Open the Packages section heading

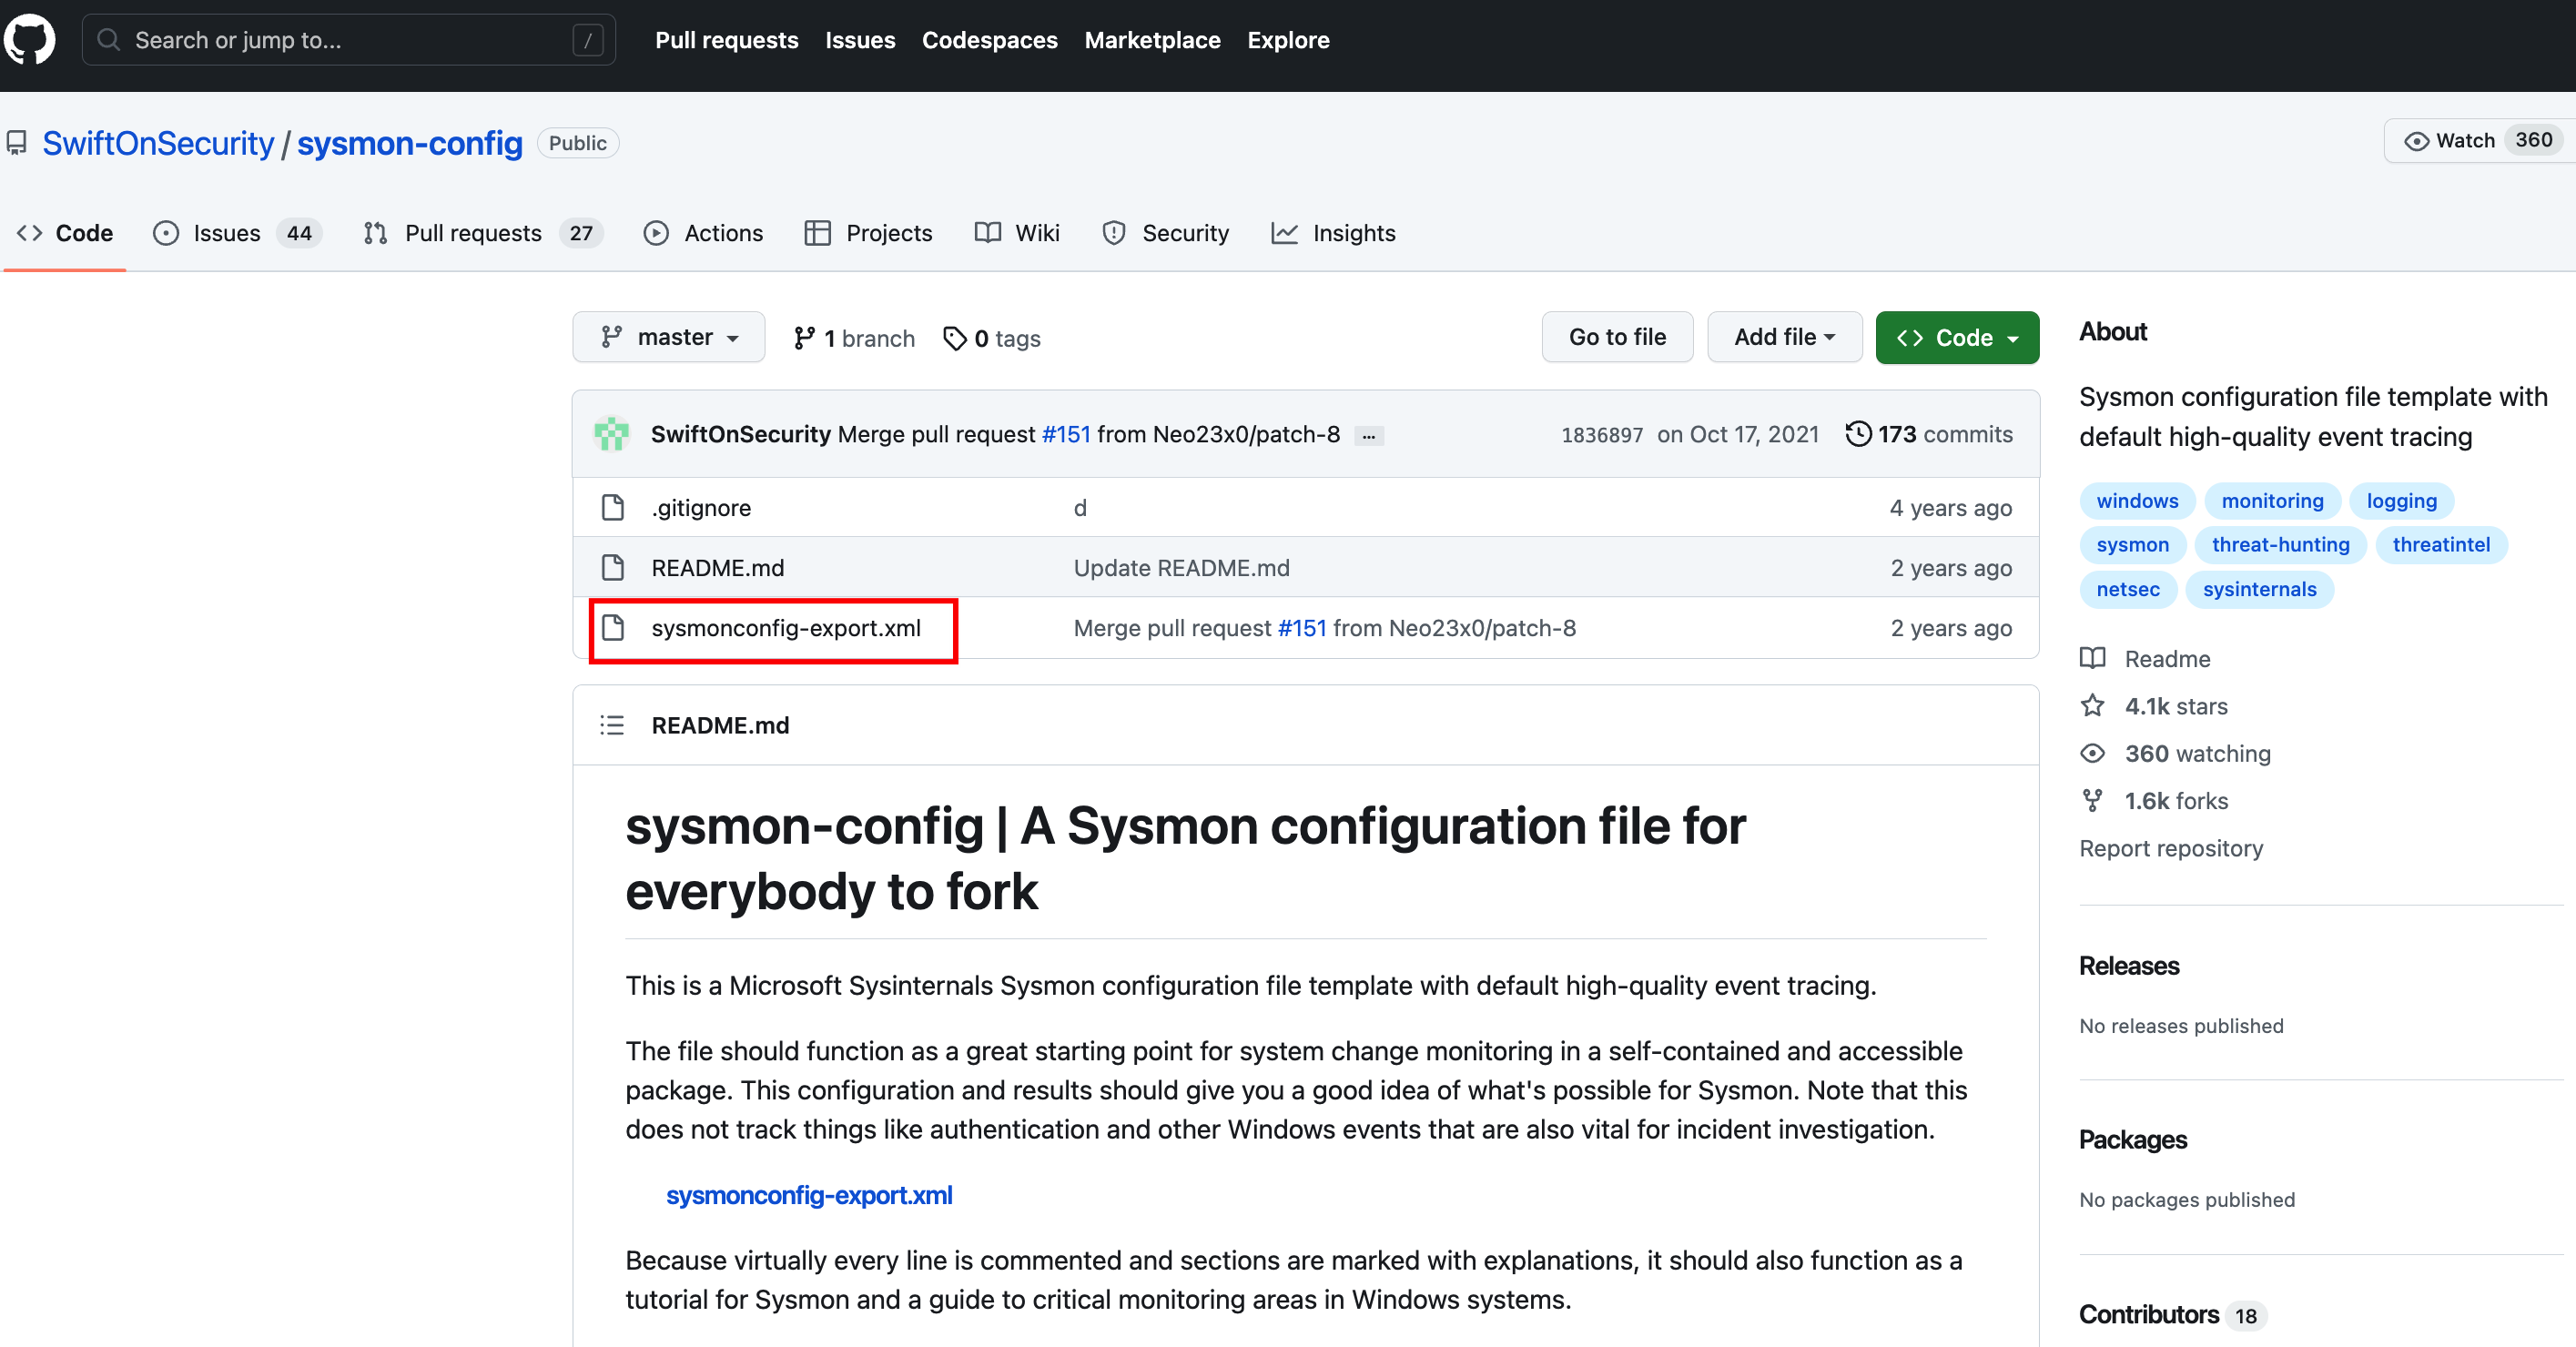[x=2133, y=1140]
